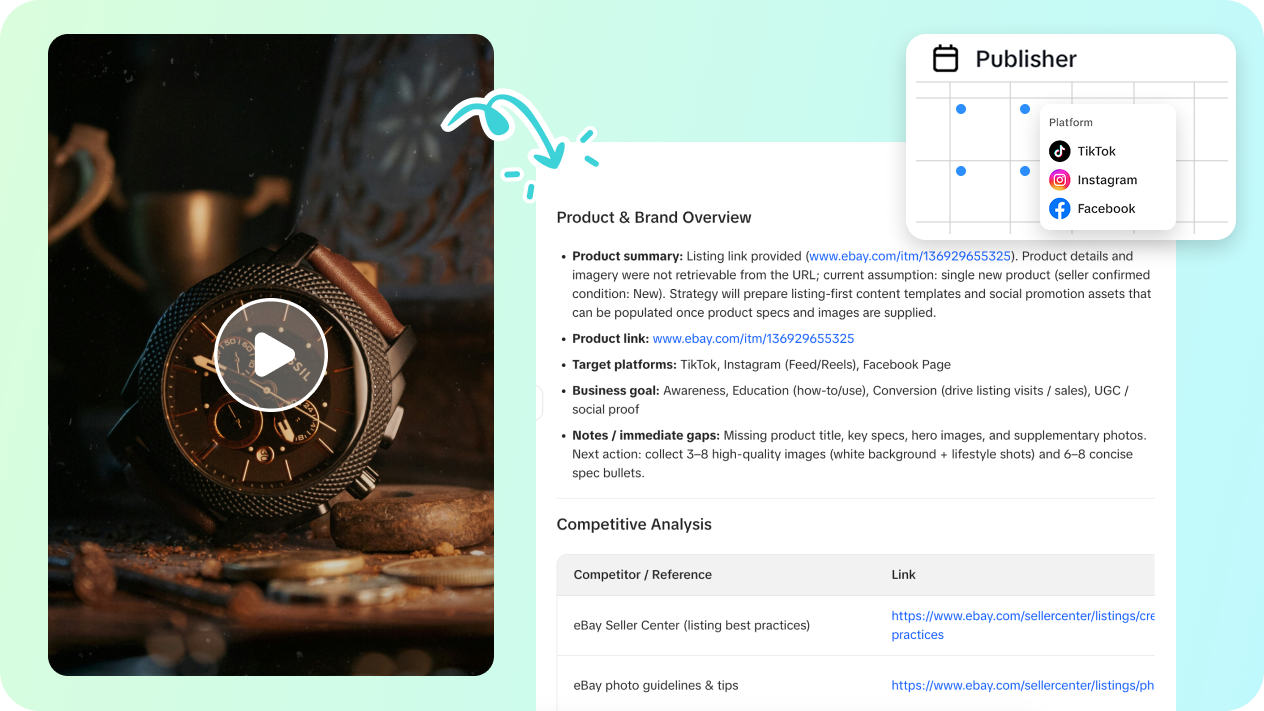Click the Link column header
This screenshot has height=711, width=1264.
click(903, 575)
